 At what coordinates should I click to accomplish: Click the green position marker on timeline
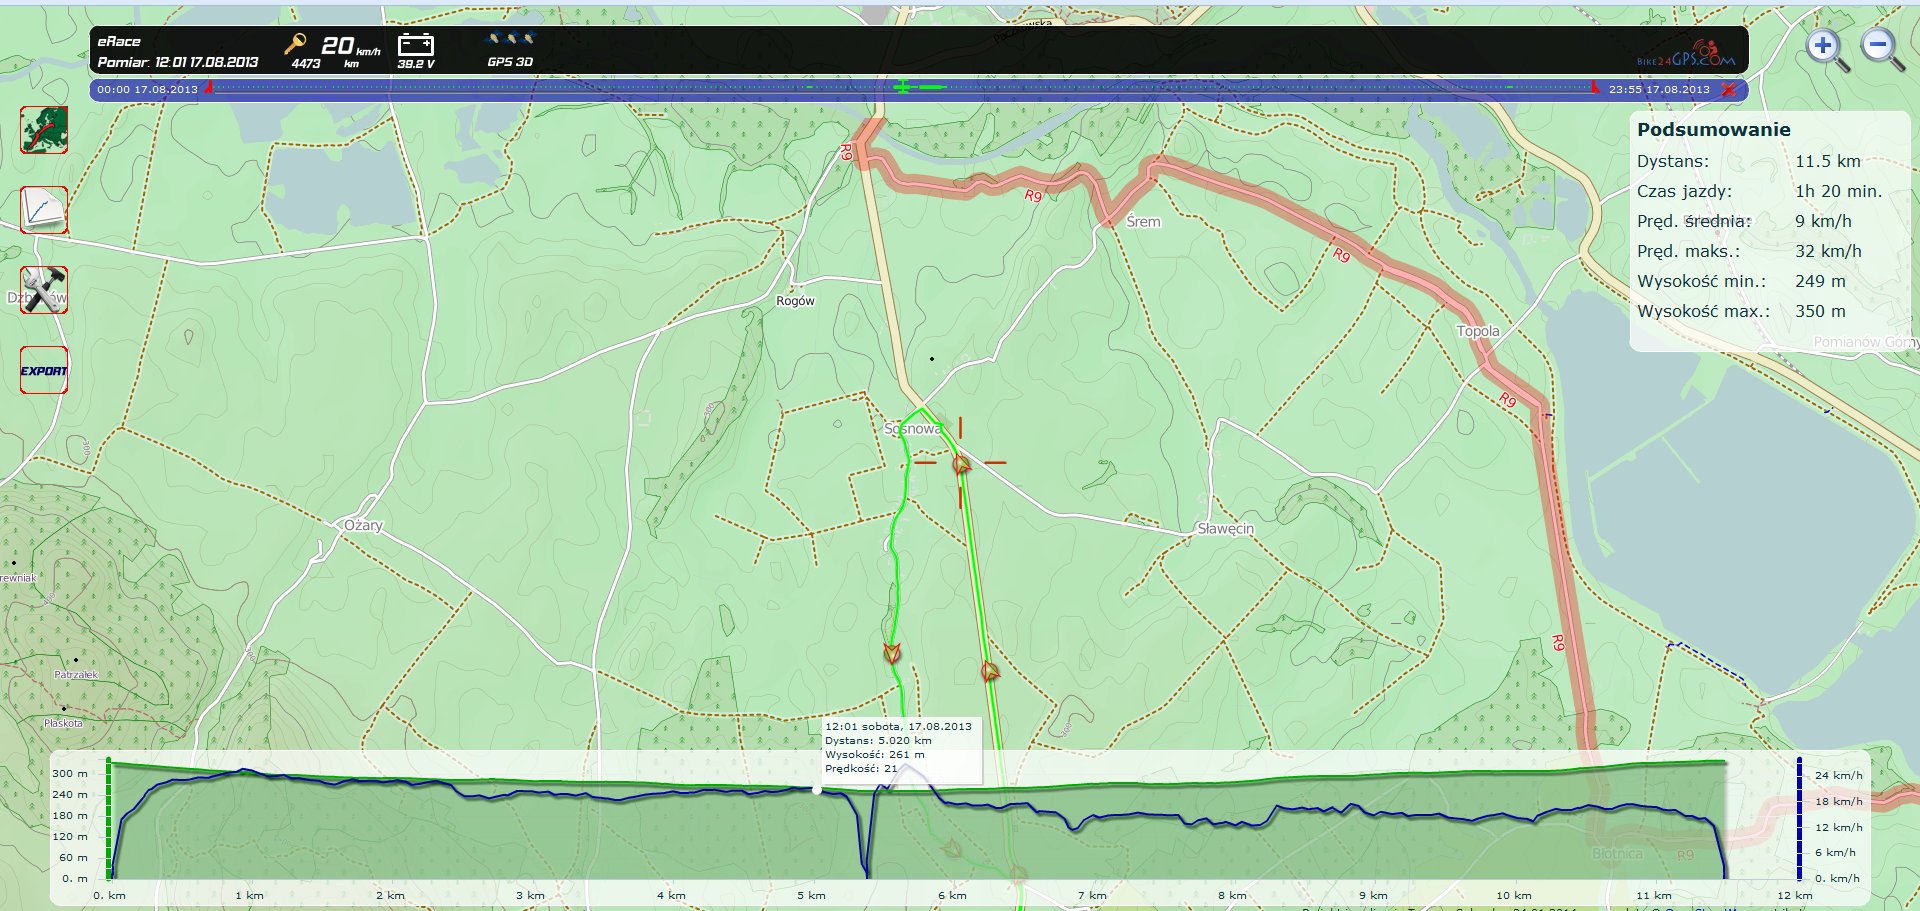click(x=903, y=88)
